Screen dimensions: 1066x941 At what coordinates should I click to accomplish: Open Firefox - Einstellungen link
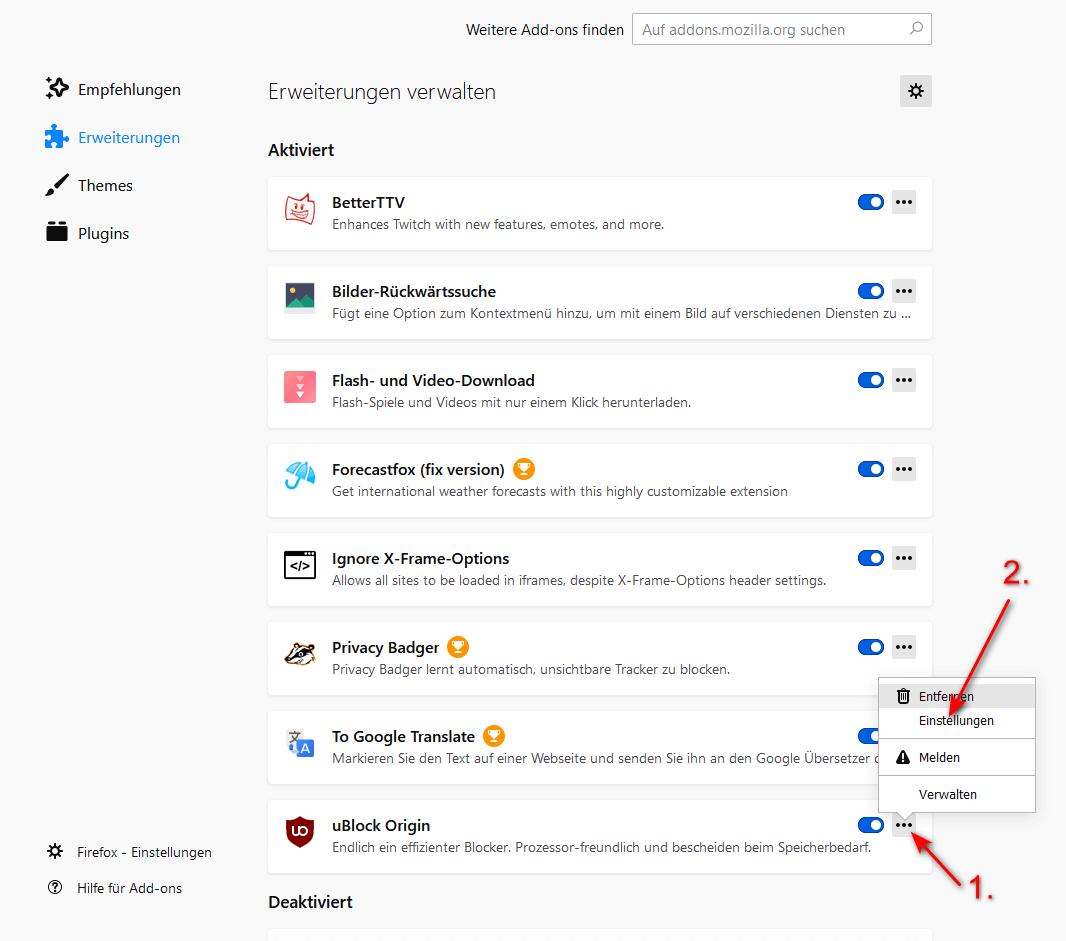(144, 852)
